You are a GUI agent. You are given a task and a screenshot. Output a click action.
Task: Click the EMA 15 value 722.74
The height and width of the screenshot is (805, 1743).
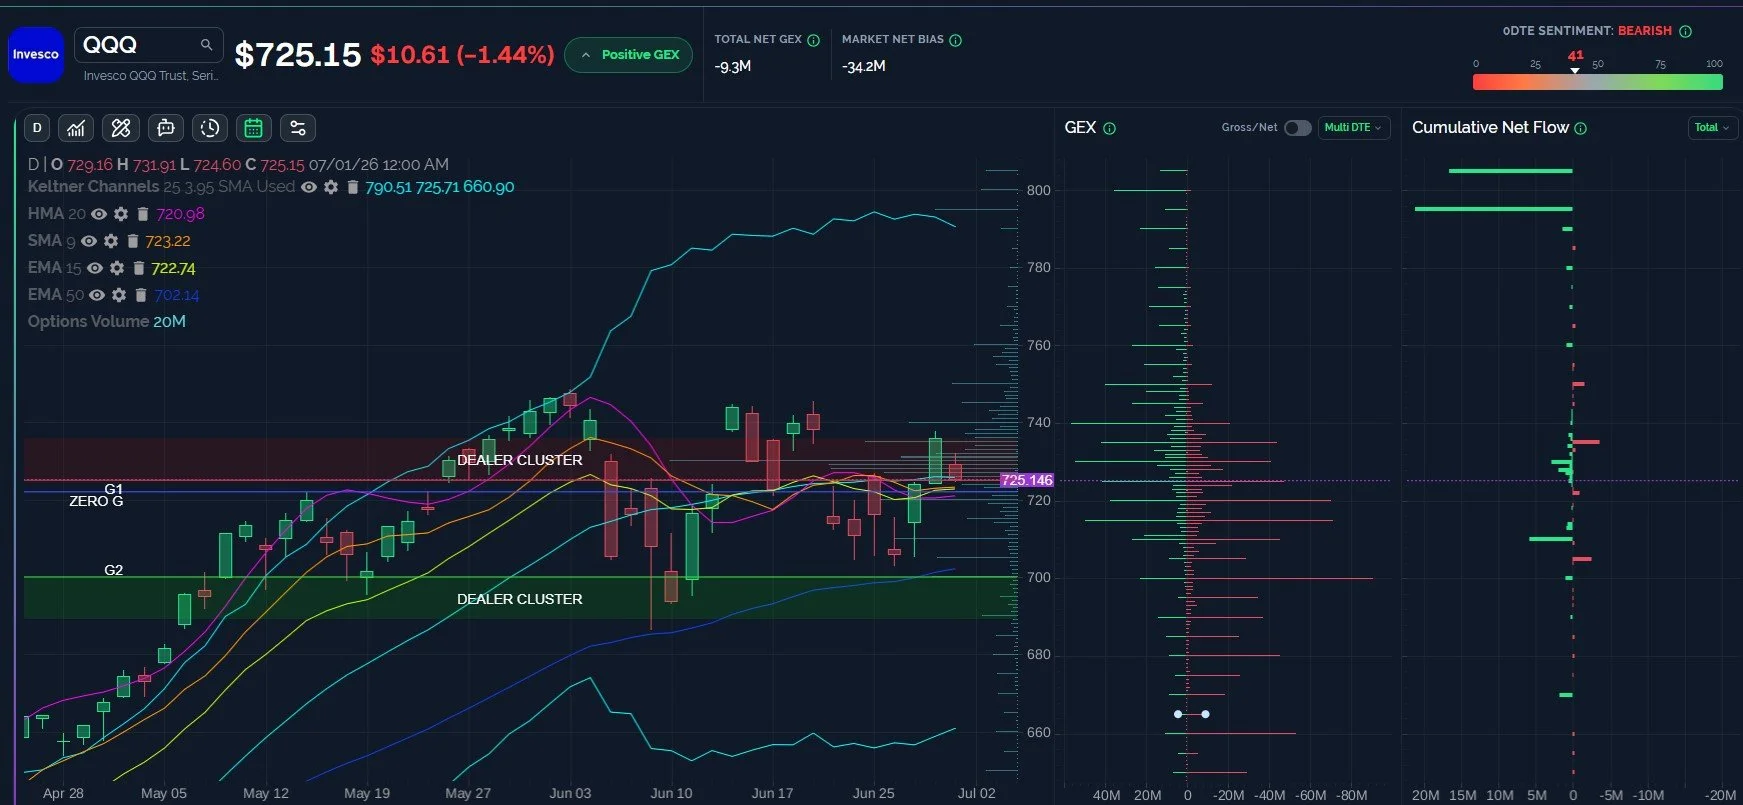174,268
